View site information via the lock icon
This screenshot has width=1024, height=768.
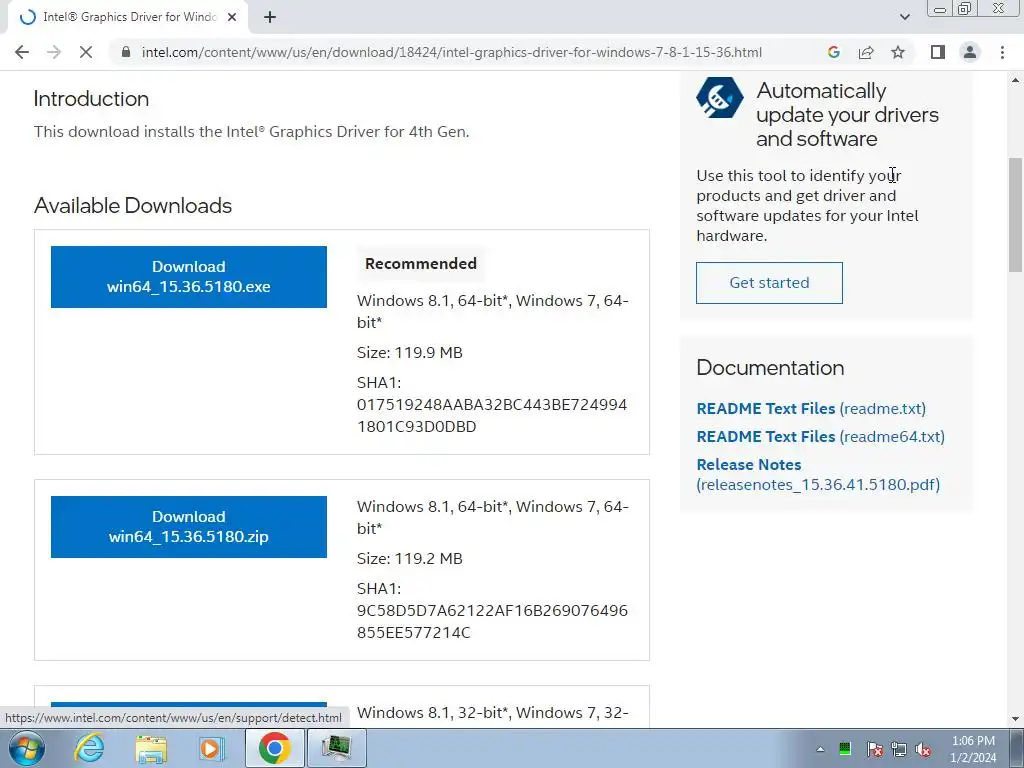point(126,52)
